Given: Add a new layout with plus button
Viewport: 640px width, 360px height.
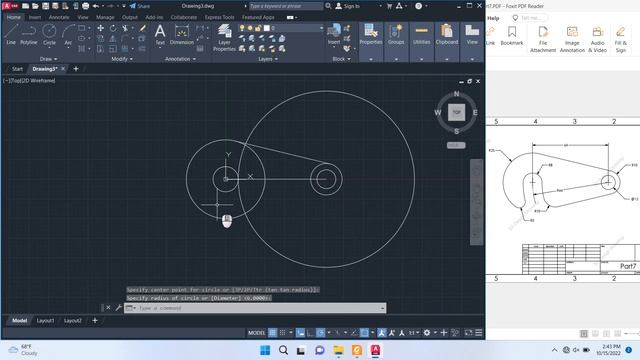Looking at the screenshot, I should coord(95,320).
